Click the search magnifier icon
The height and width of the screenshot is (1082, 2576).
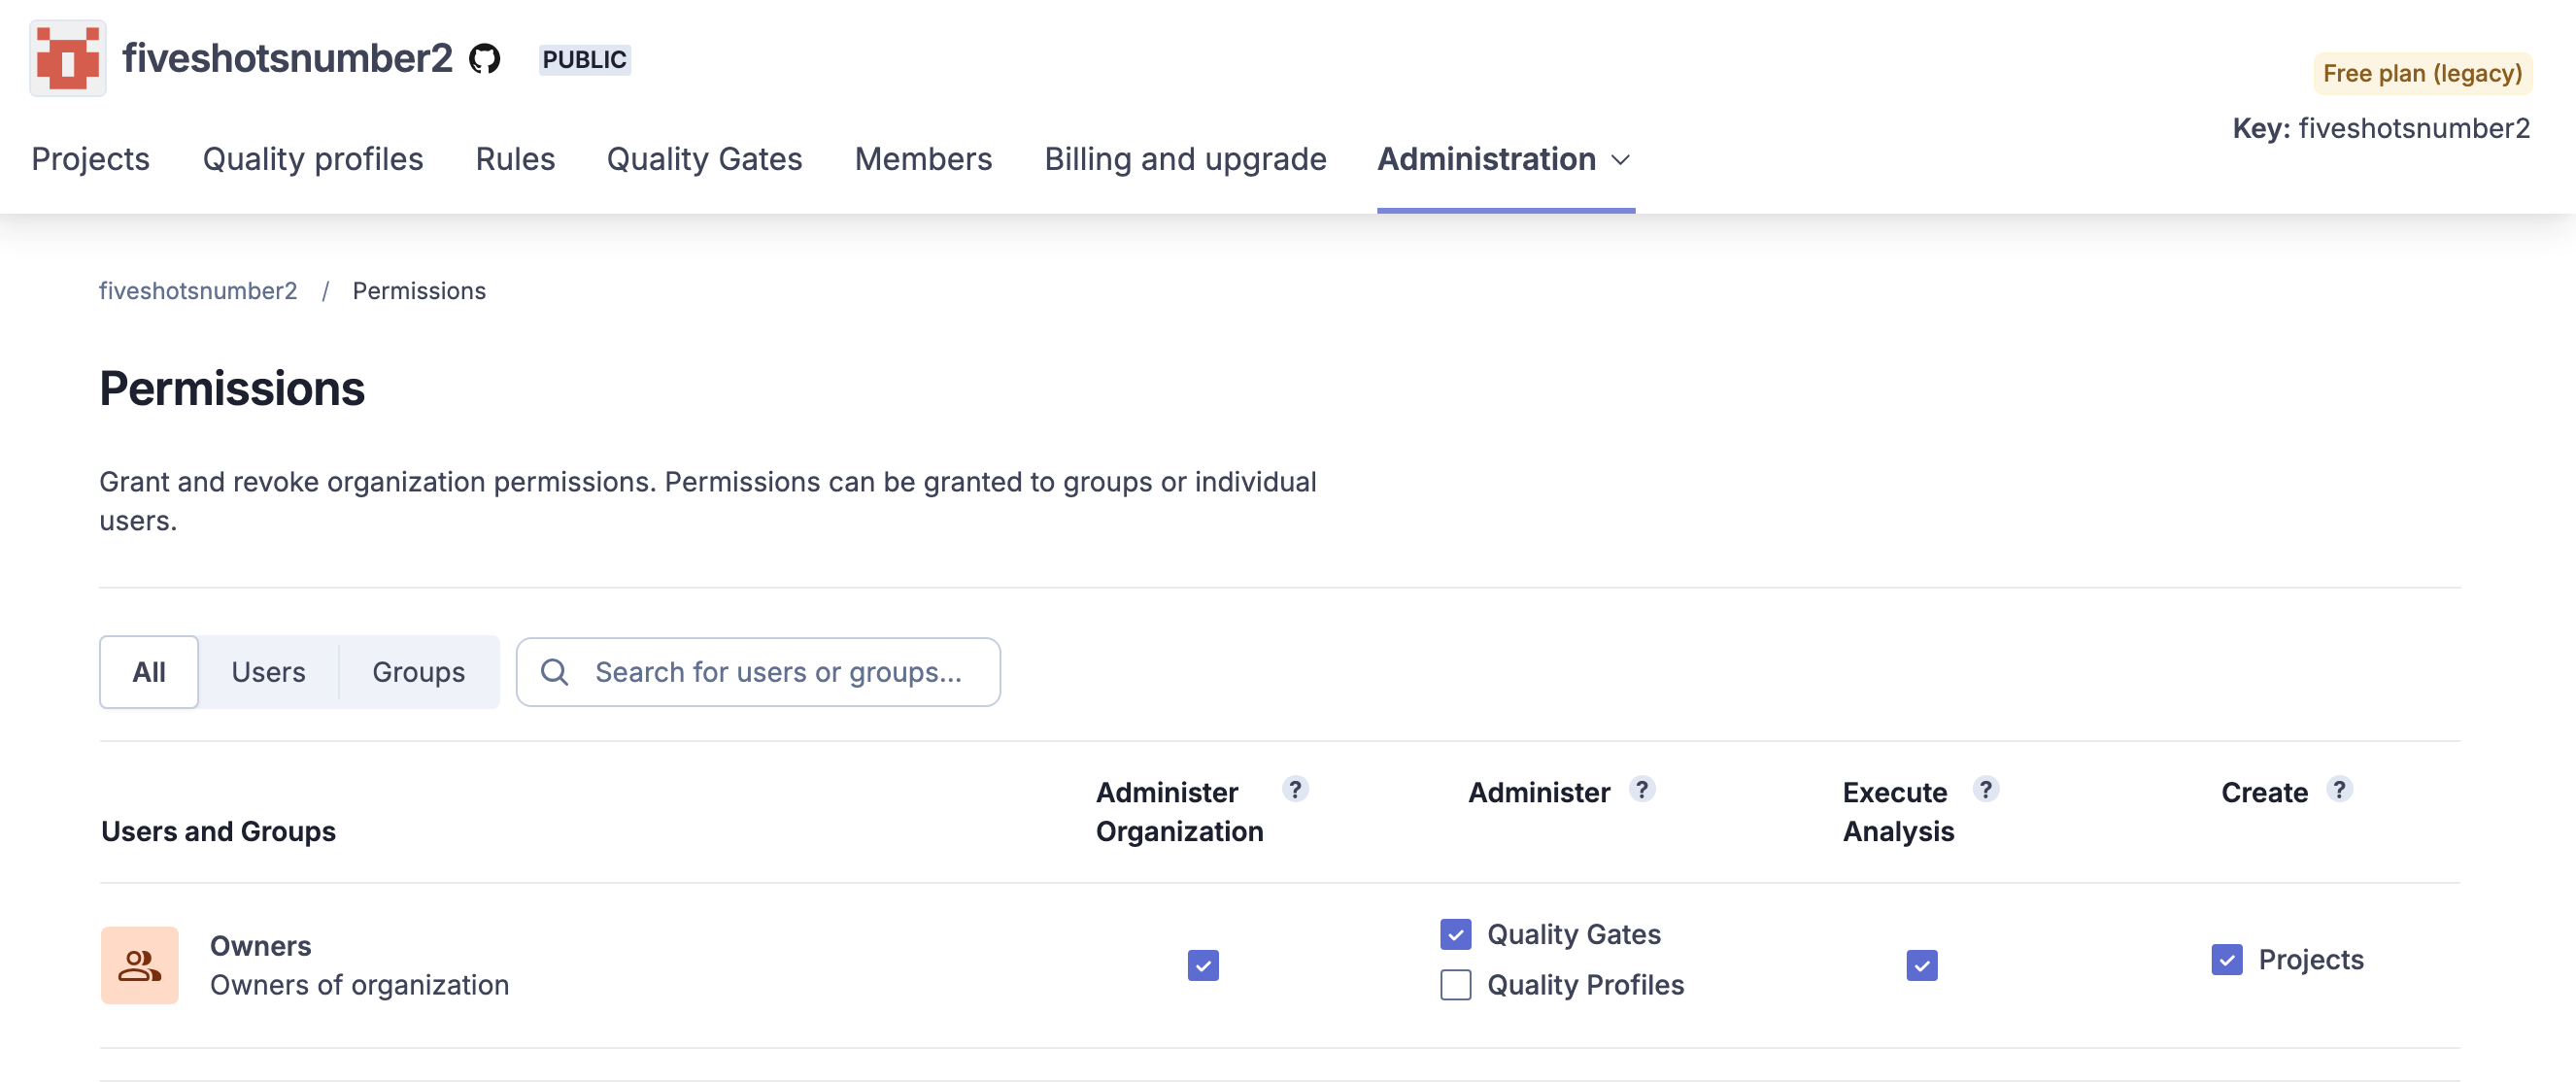[555, 672]
